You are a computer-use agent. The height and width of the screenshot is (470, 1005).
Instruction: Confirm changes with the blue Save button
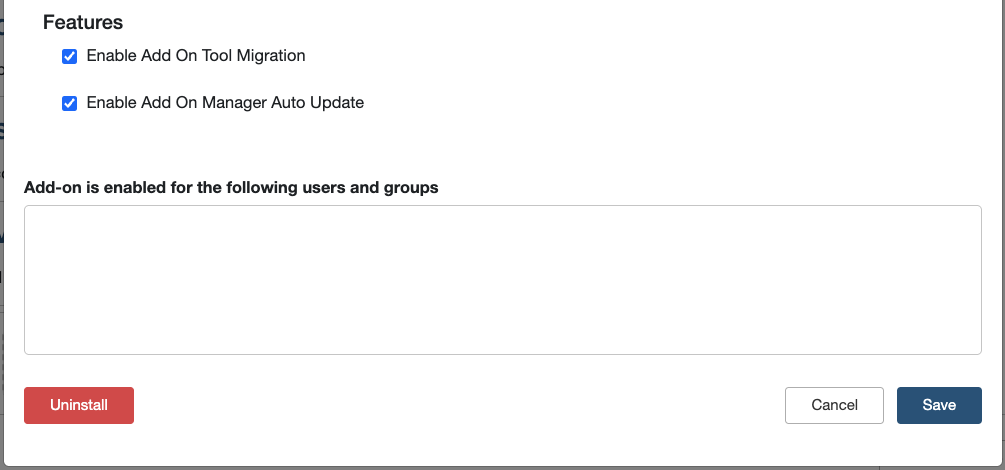coord(939,405)
